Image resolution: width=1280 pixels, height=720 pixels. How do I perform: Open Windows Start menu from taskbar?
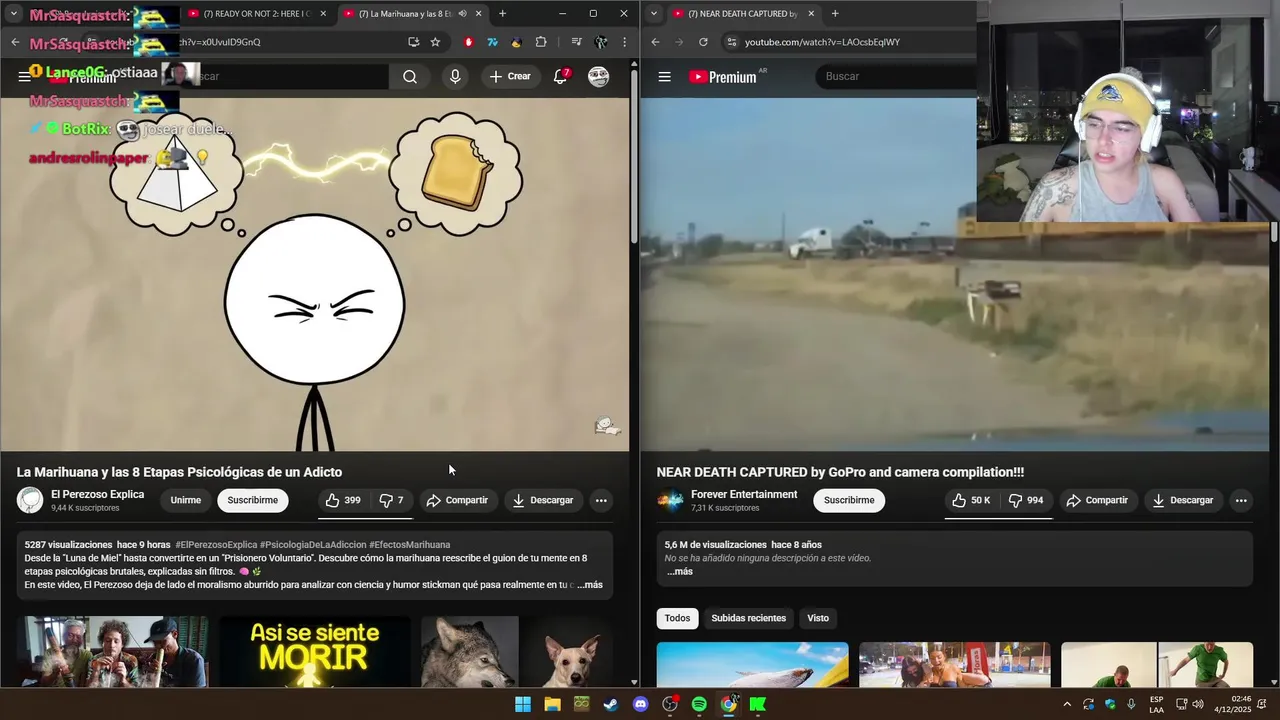[523, 704]
